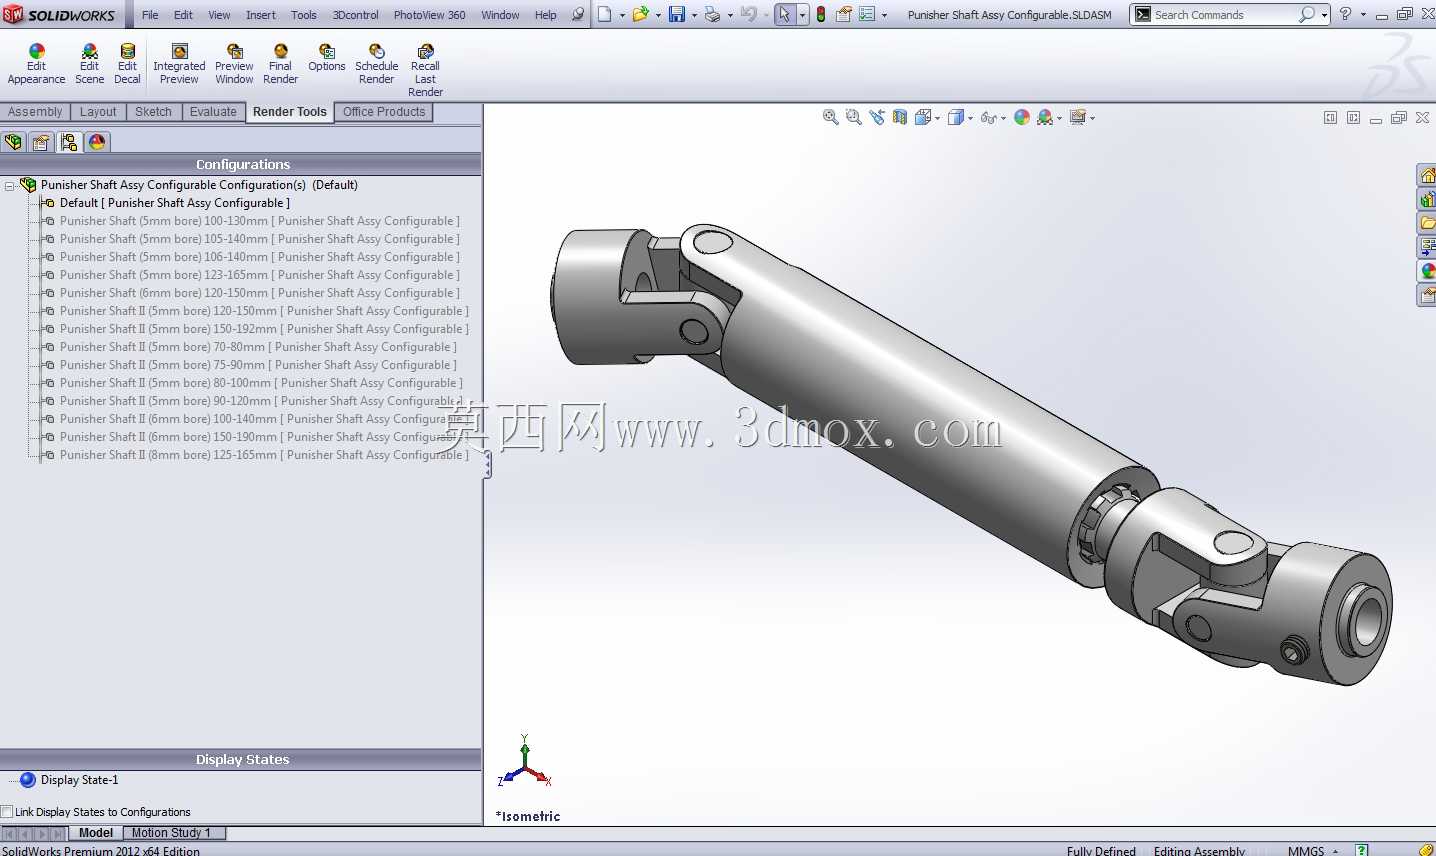The height and width of the screenshot is (856, 1436).
Task: Open the Design Library task pane tab
Action: pyautogui.click(x=1427, y=200)
